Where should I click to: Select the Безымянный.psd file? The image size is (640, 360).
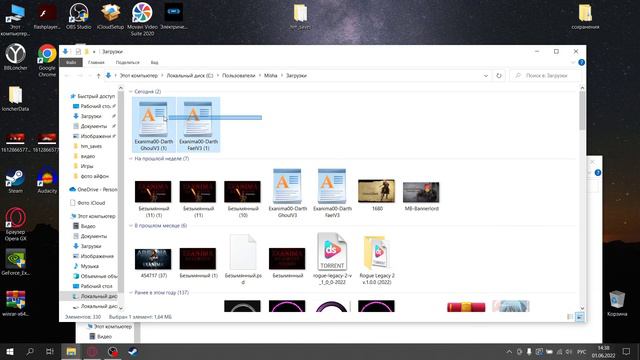pyautogui.click(x=242, y=259)
